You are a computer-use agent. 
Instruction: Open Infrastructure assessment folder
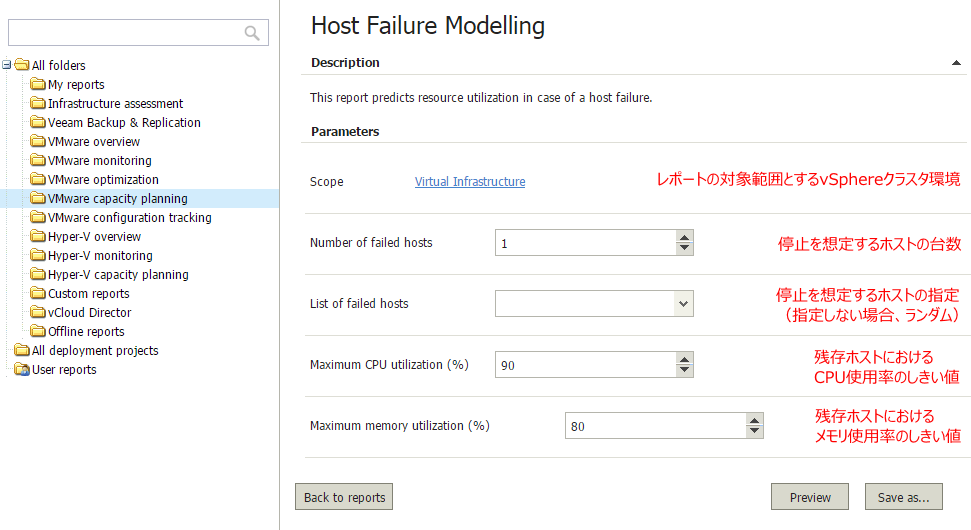pyautogui.click(x=116, y=103)
